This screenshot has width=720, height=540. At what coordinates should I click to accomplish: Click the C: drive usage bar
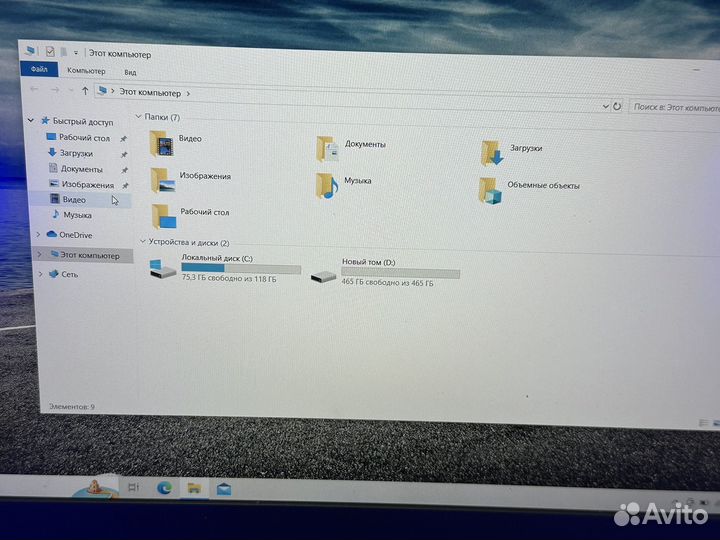241,269
